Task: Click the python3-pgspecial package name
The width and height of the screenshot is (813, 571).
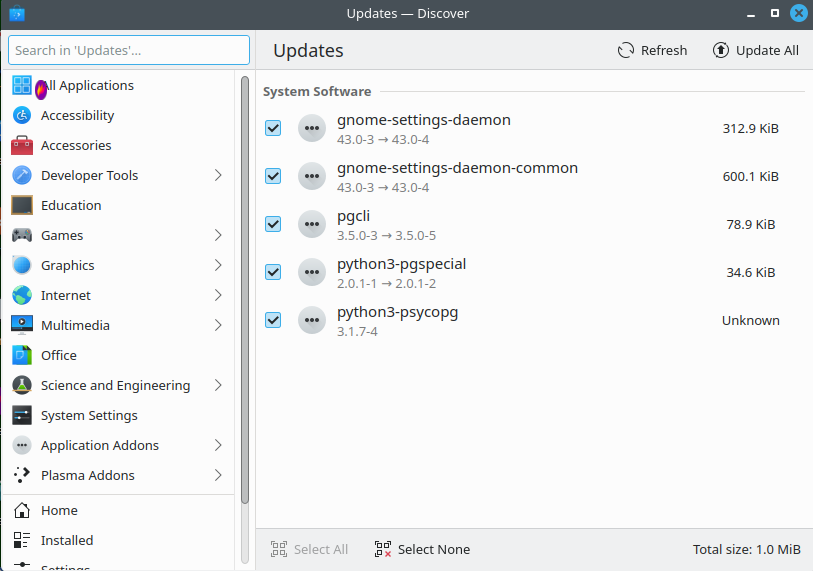Action: (x=401, y=264)
